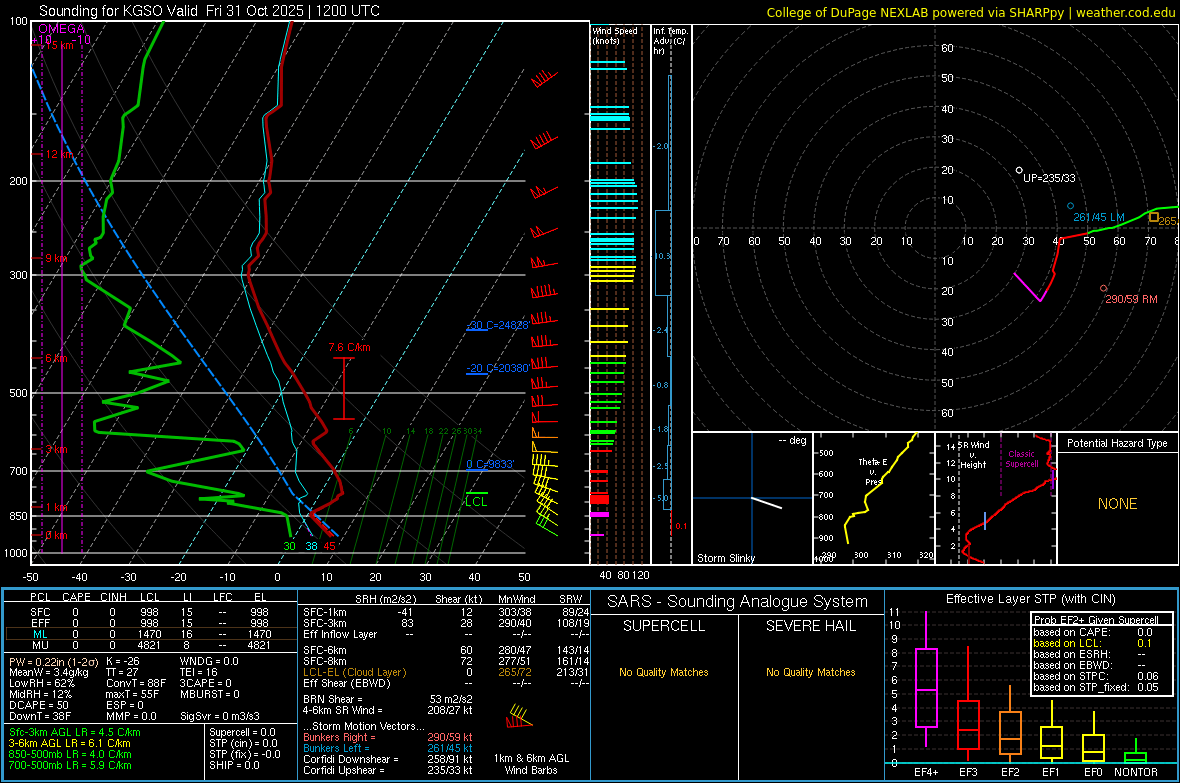This screenshot has height=783, width=1180.
Task: Click the 1km & 6km wind barb icon
Action: [x=519, y=717]
